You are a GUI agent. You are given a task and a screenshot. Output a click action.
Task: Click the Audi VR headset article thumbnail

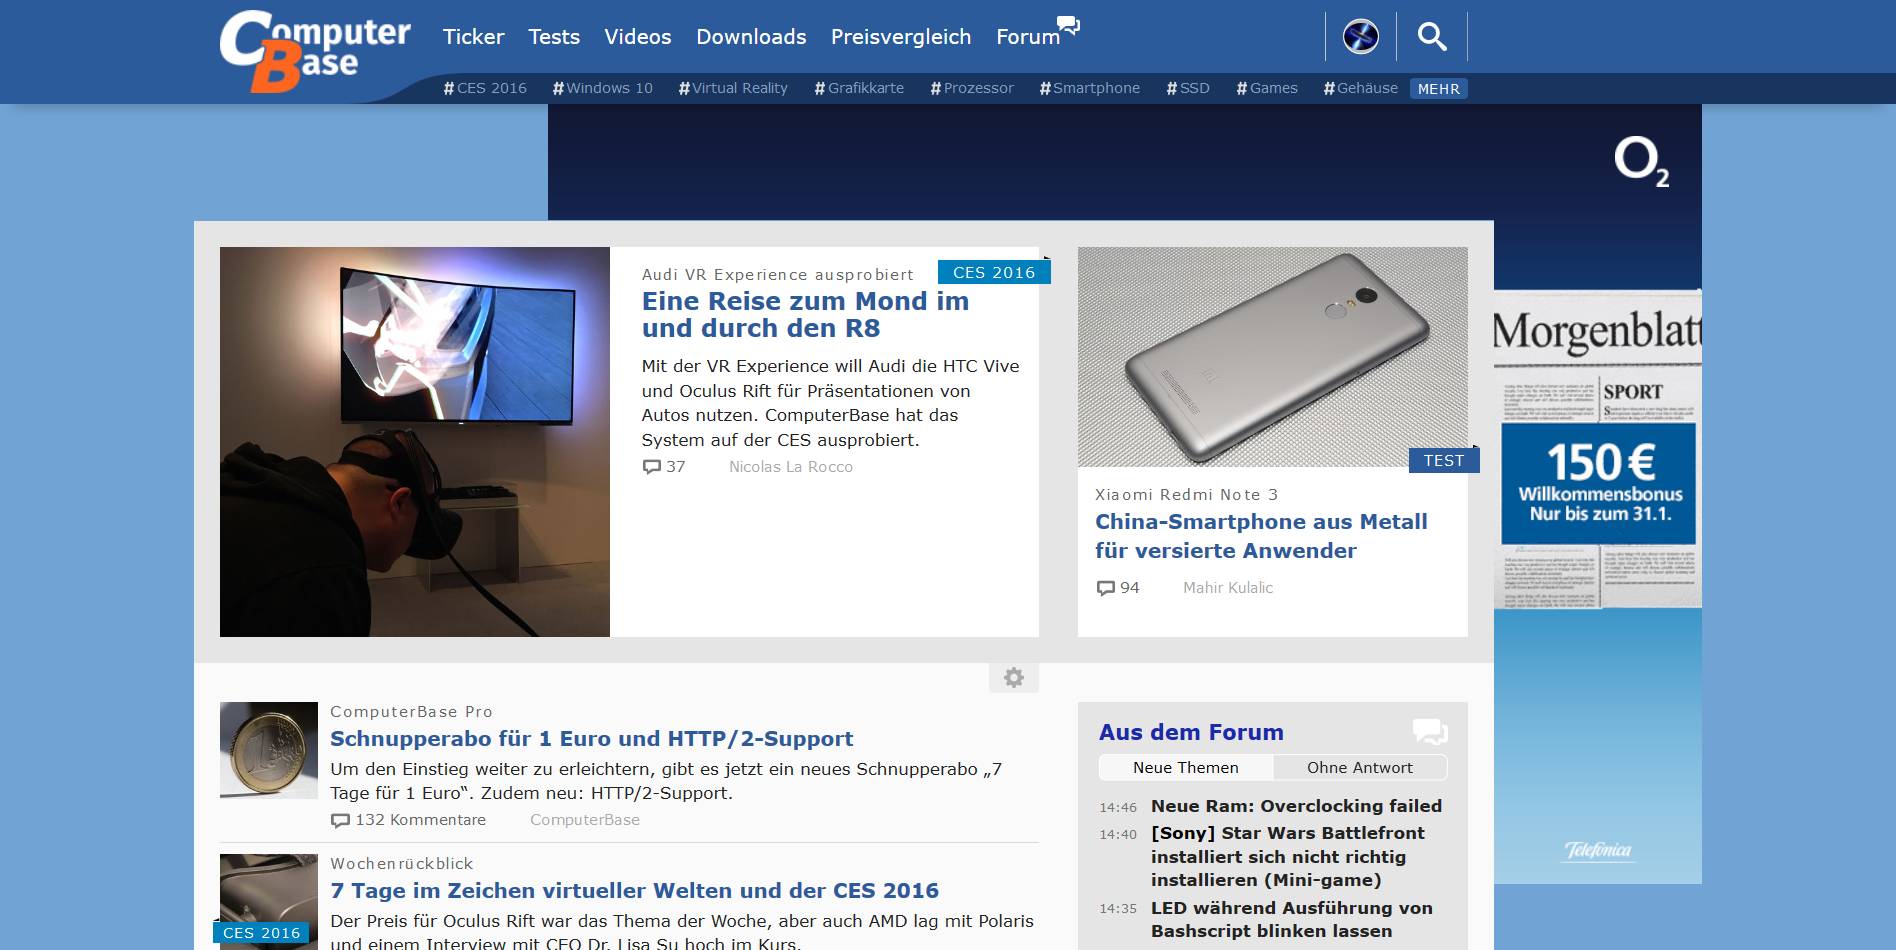click(x=415, y=442)
